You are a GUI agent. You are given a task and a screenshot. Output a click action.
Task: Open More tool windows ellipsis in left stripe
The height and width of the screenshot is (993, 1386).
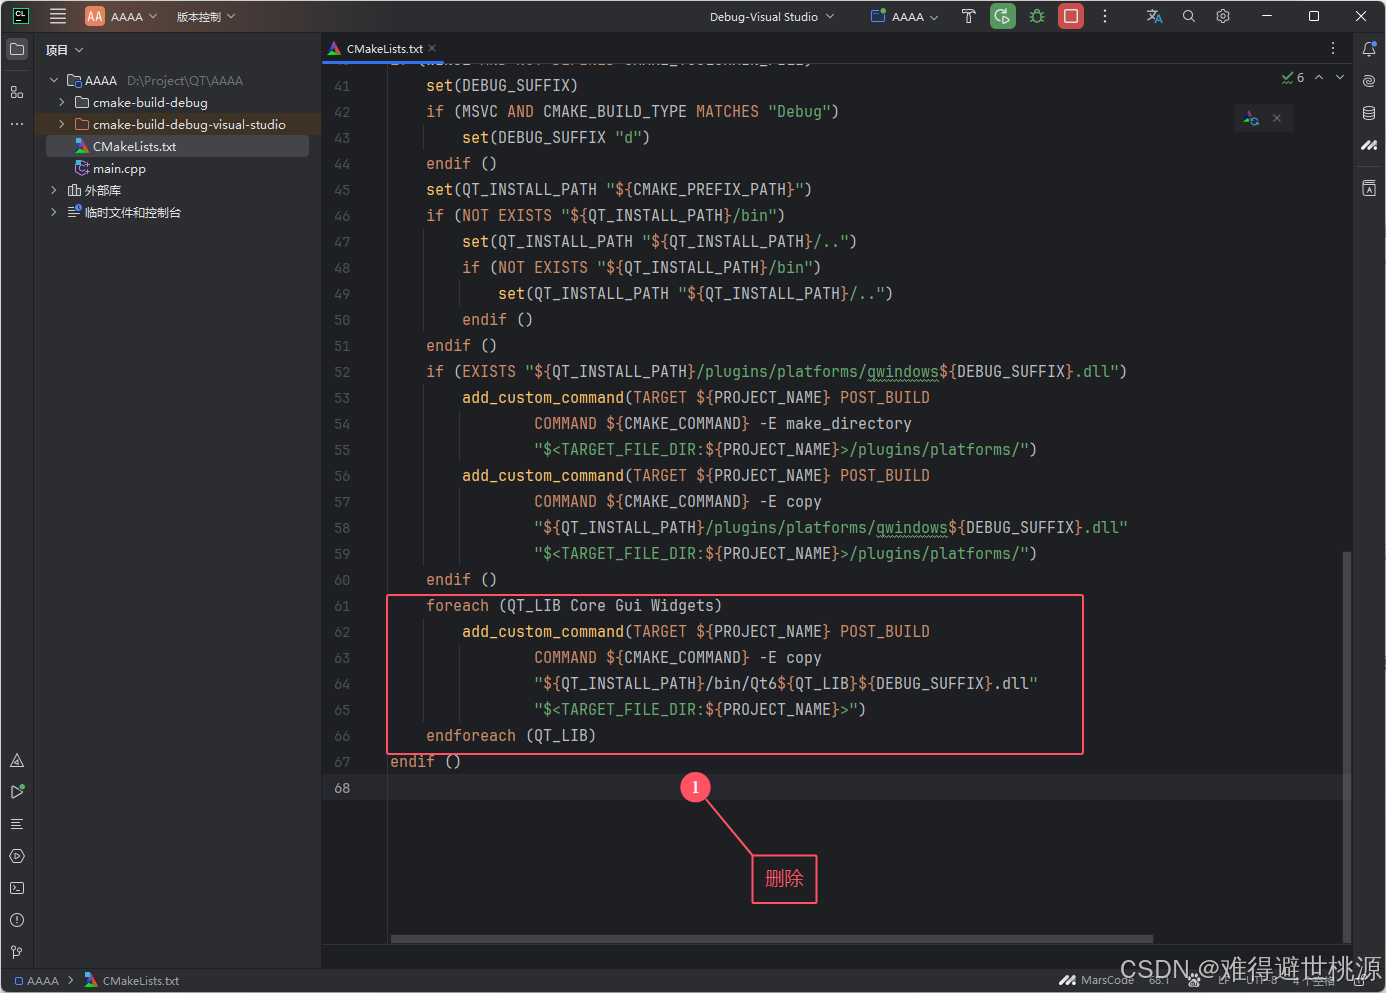pos(17,124)
